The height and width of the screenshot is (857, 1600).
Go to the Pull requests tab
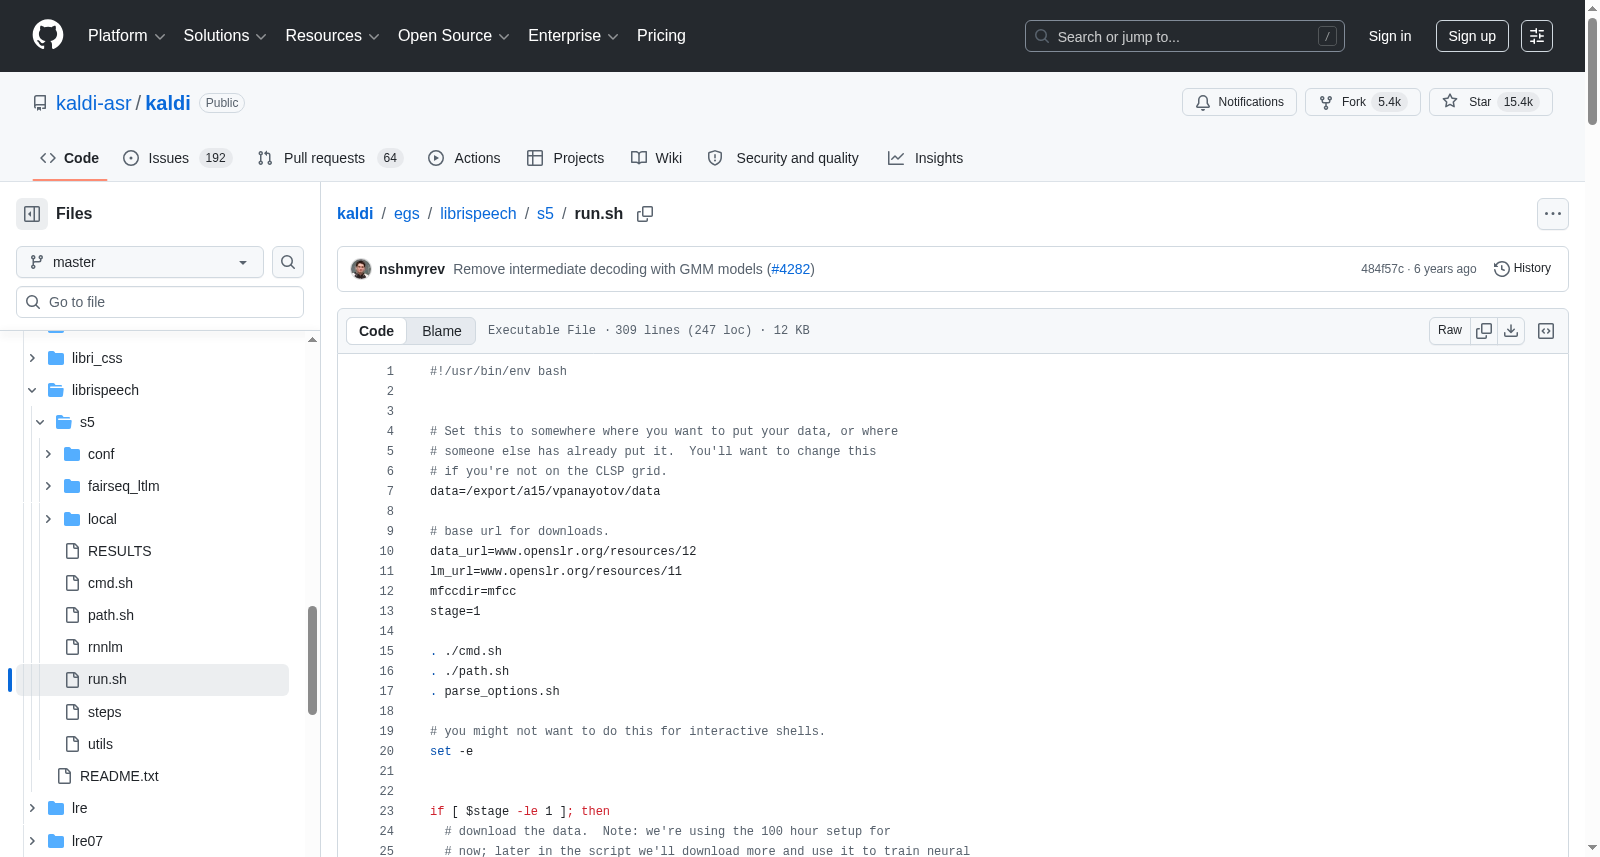(x=329, y=158)
